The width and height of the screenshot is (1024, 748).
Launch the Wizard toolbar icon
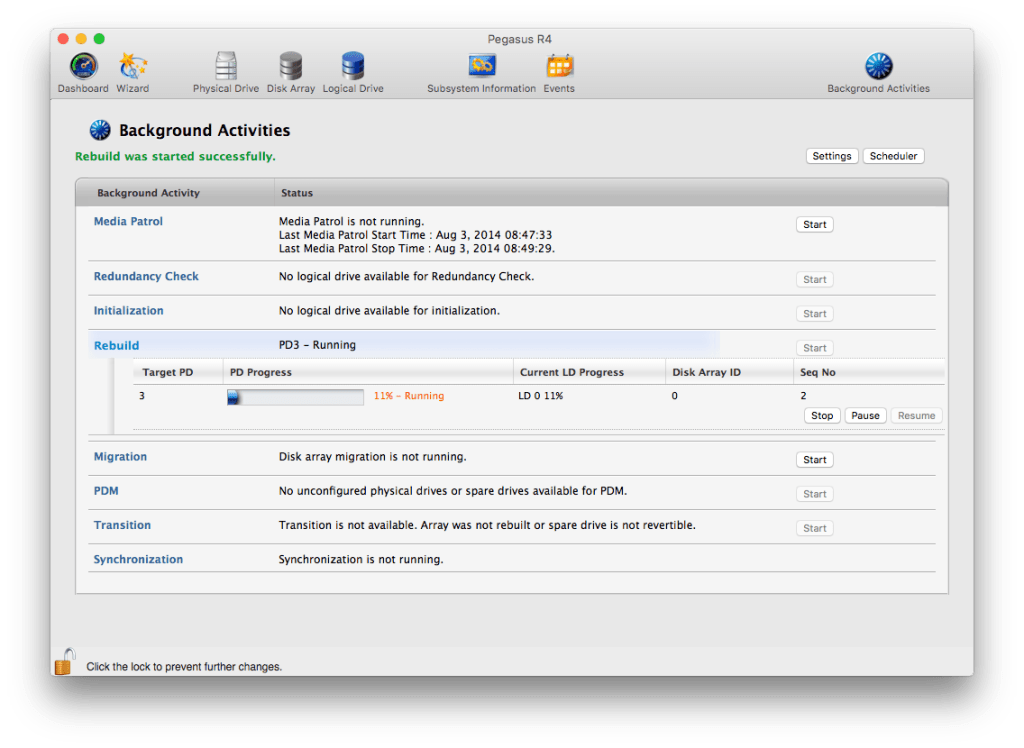pos(132,68)
